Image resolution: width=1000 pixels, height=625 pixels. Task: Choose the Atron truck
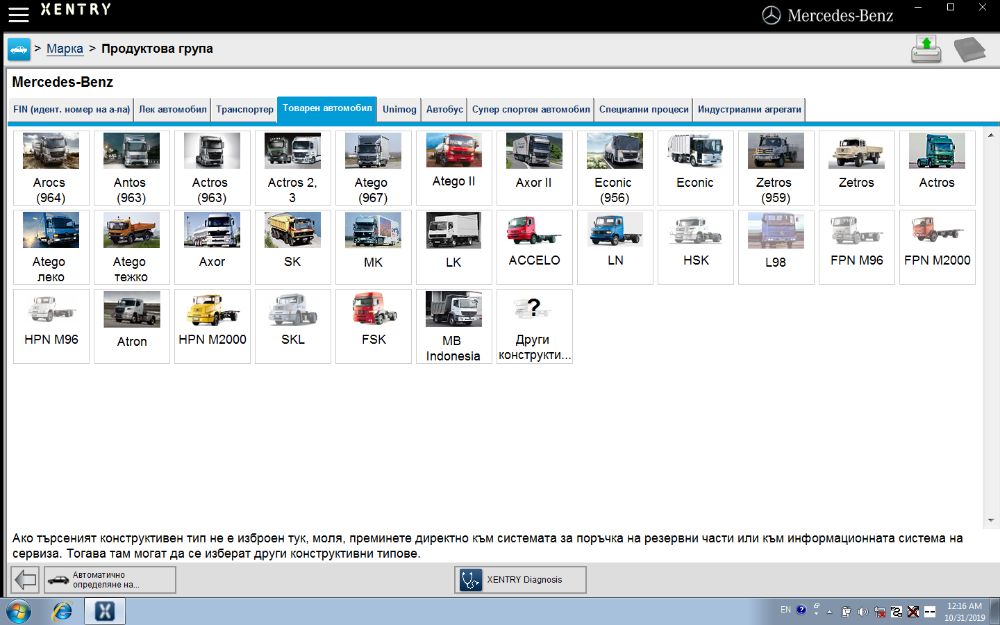[x=131, y=327]
